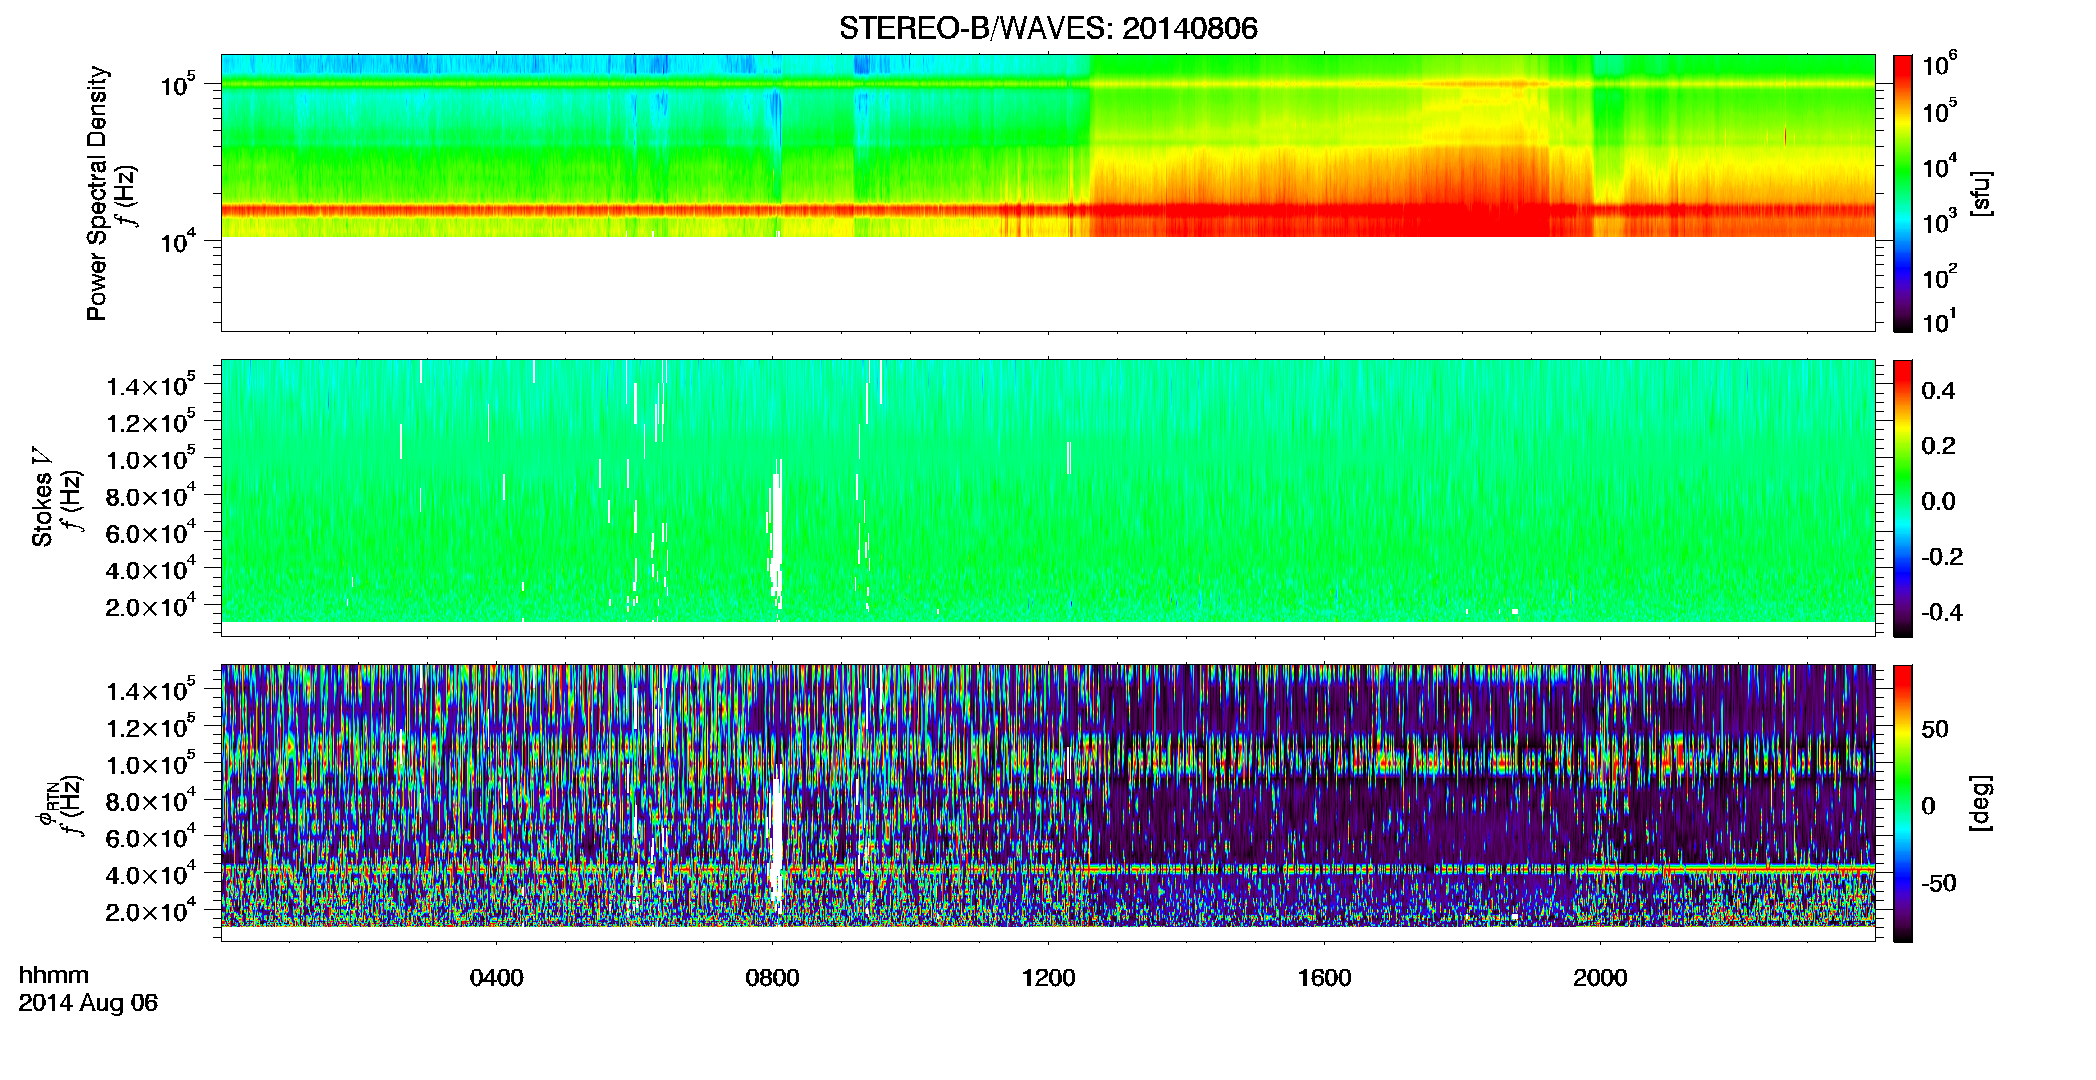
Task: Click the 2014 Aug 06 date label
Action: [88, 1003]
